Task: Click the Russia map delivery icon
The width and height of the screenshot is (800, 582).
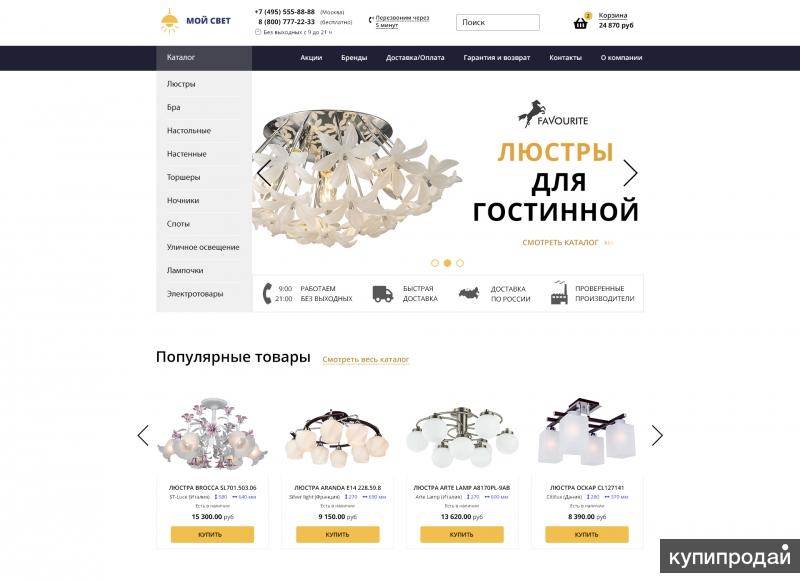Action: click(469, 293)
